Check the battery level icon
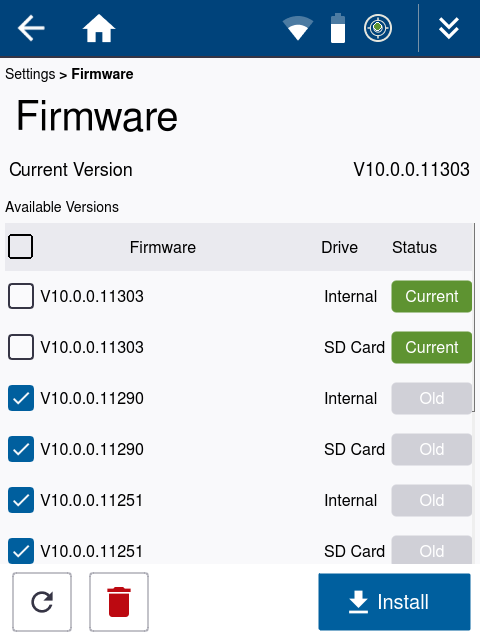This screenshot has width=480, height=640. pyautogui.click(x=338, y=28)
